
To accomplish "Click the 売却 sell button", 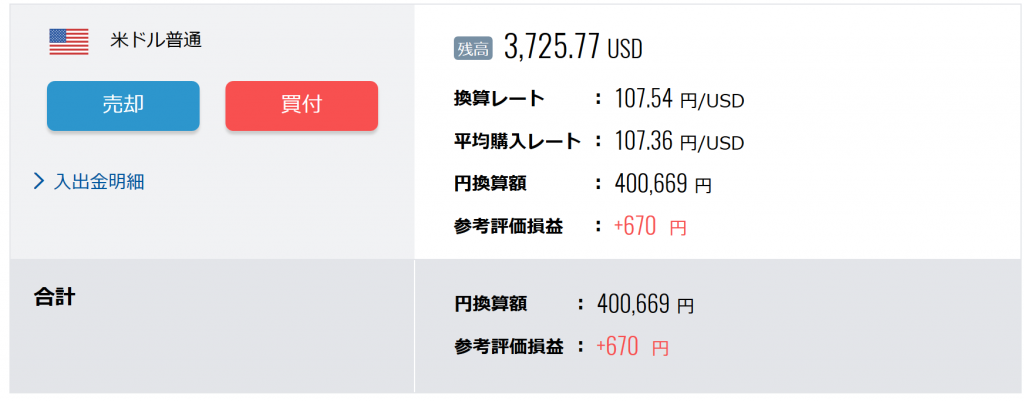I will point(123,106).
